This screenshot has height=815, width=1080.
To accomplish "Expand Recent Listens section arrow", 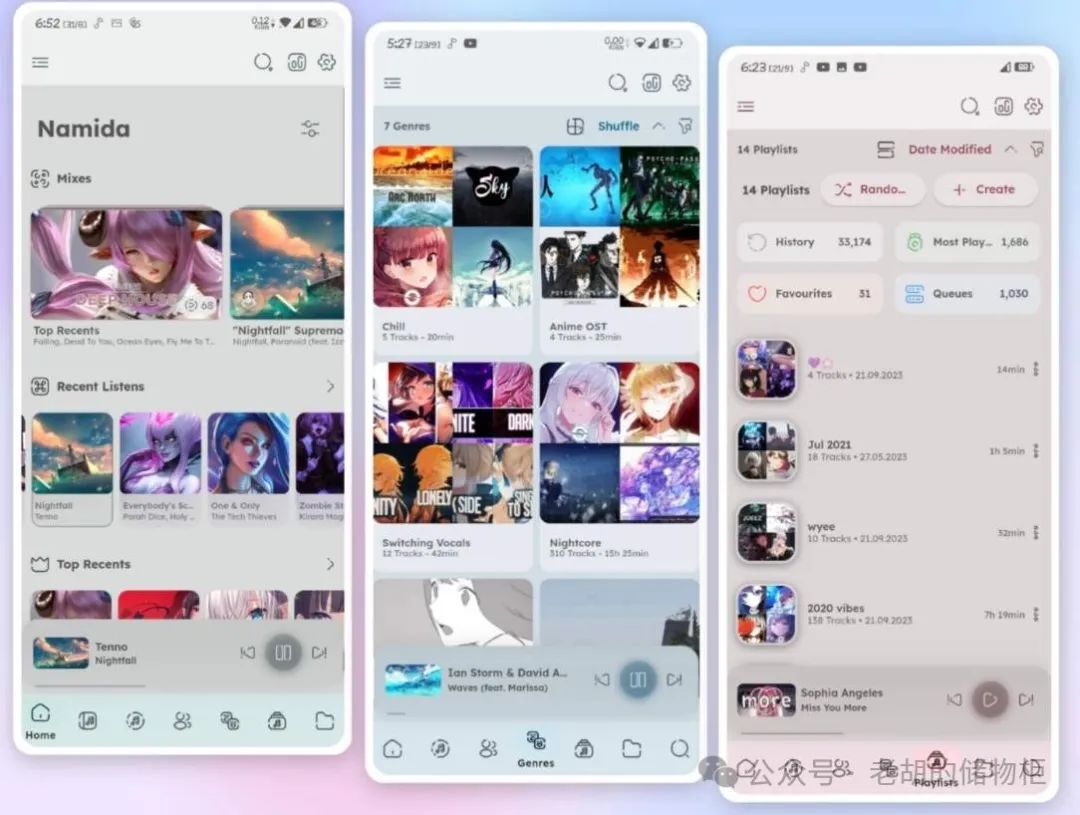I will (331, 386).
